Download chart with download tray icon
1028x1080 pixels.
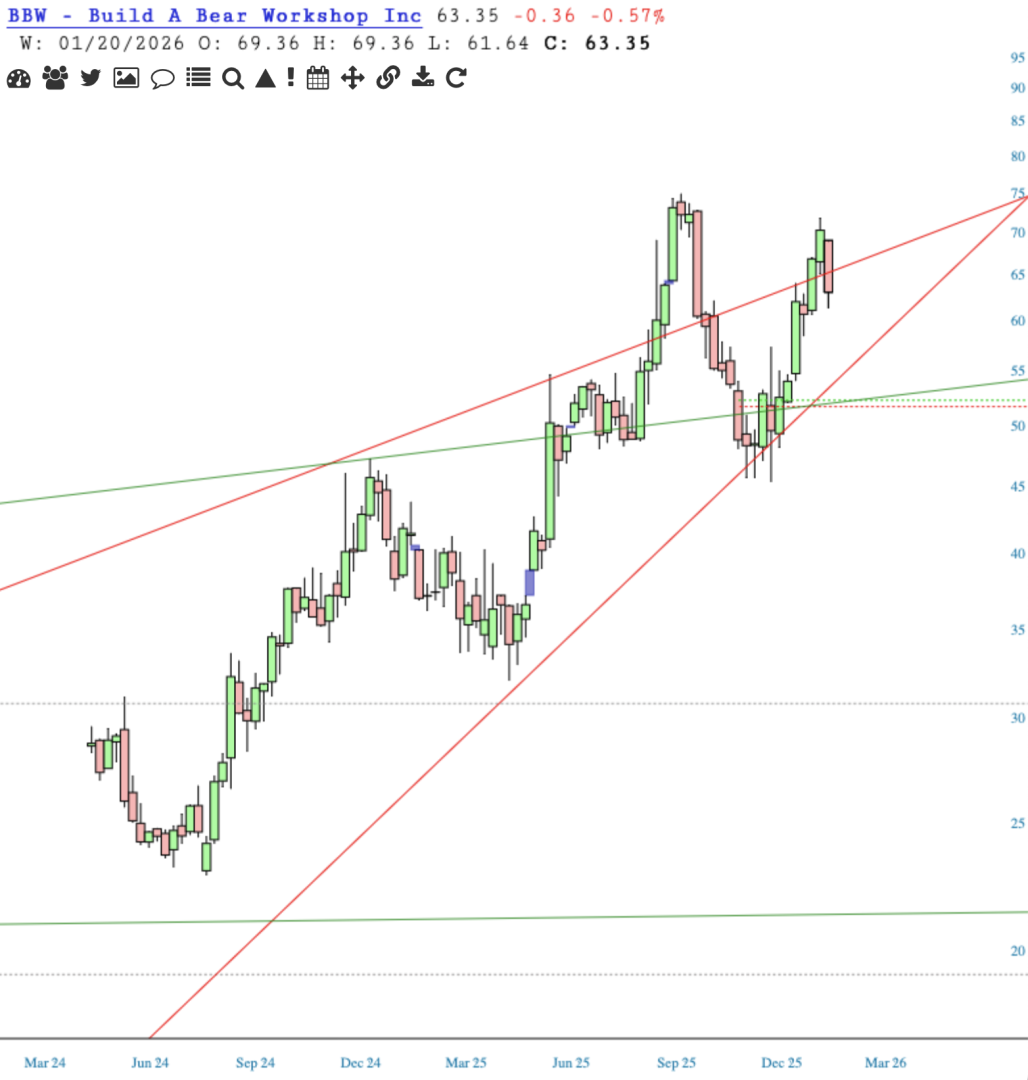point(423,77)
